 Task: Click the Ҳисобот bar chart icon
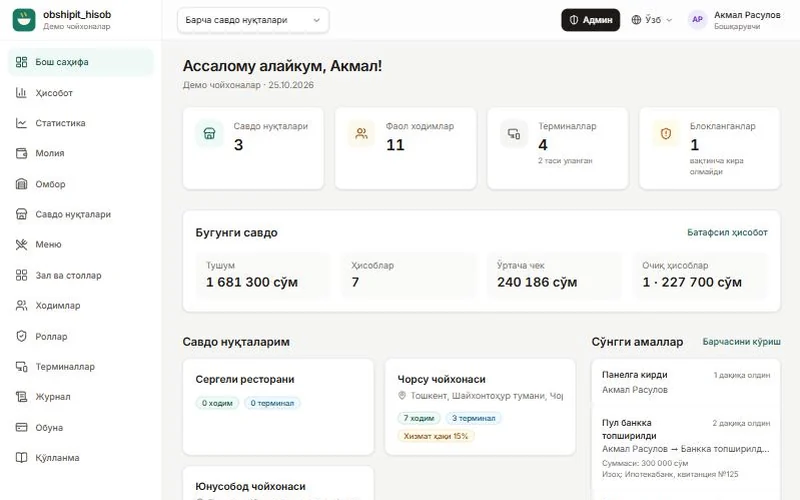[21, 92]
